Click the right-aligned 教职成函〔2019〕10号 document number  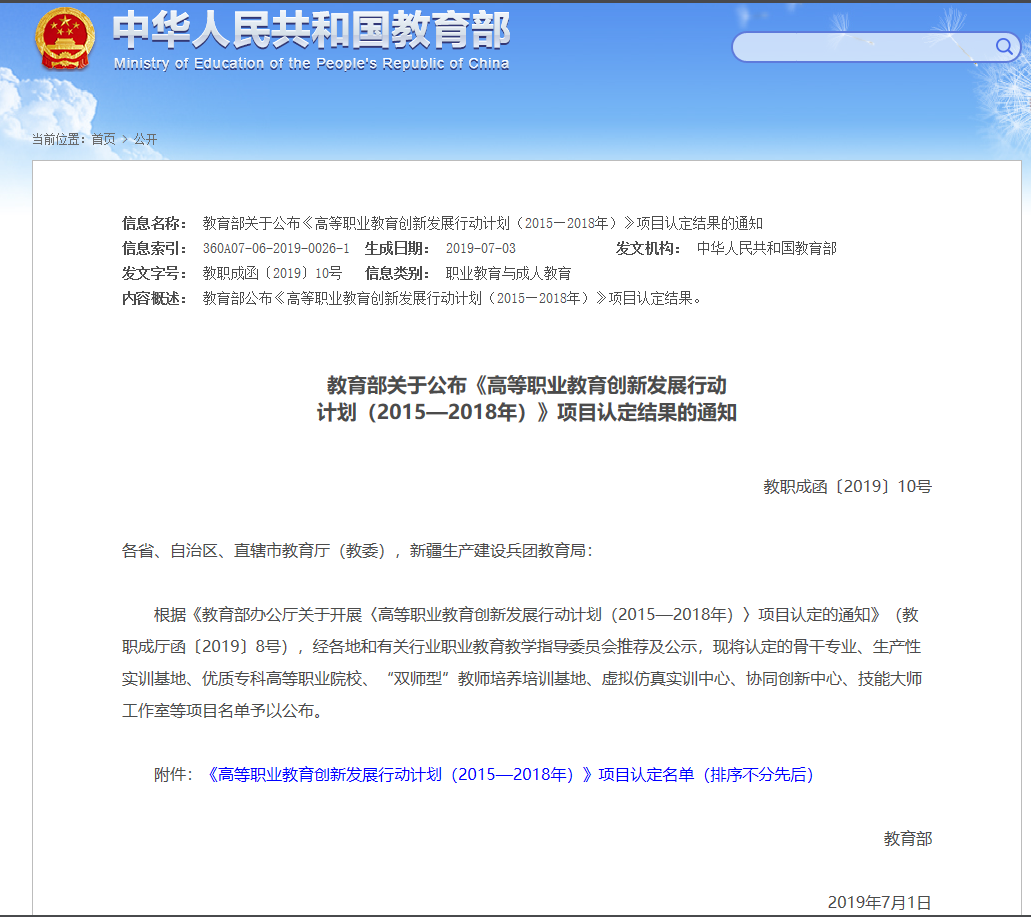click(847, 487)
